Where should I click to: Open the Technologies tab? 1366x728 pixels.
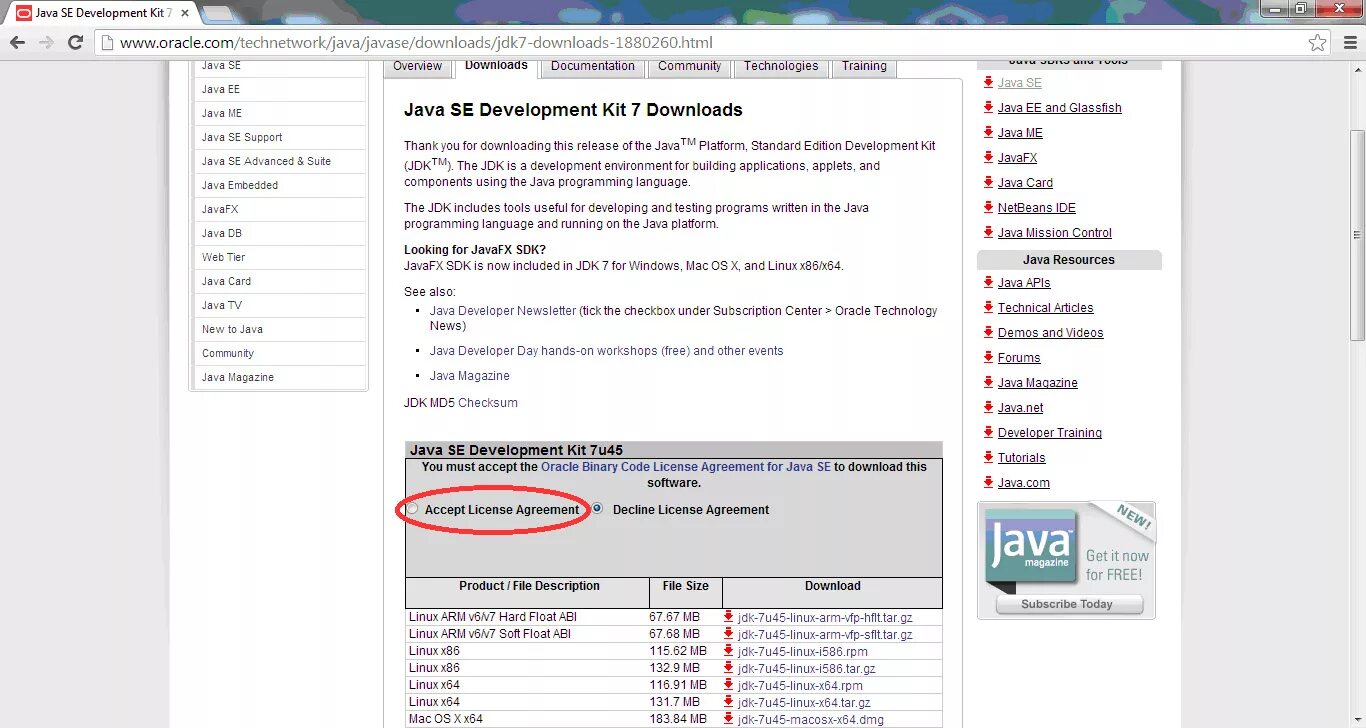tap(781, 66)
